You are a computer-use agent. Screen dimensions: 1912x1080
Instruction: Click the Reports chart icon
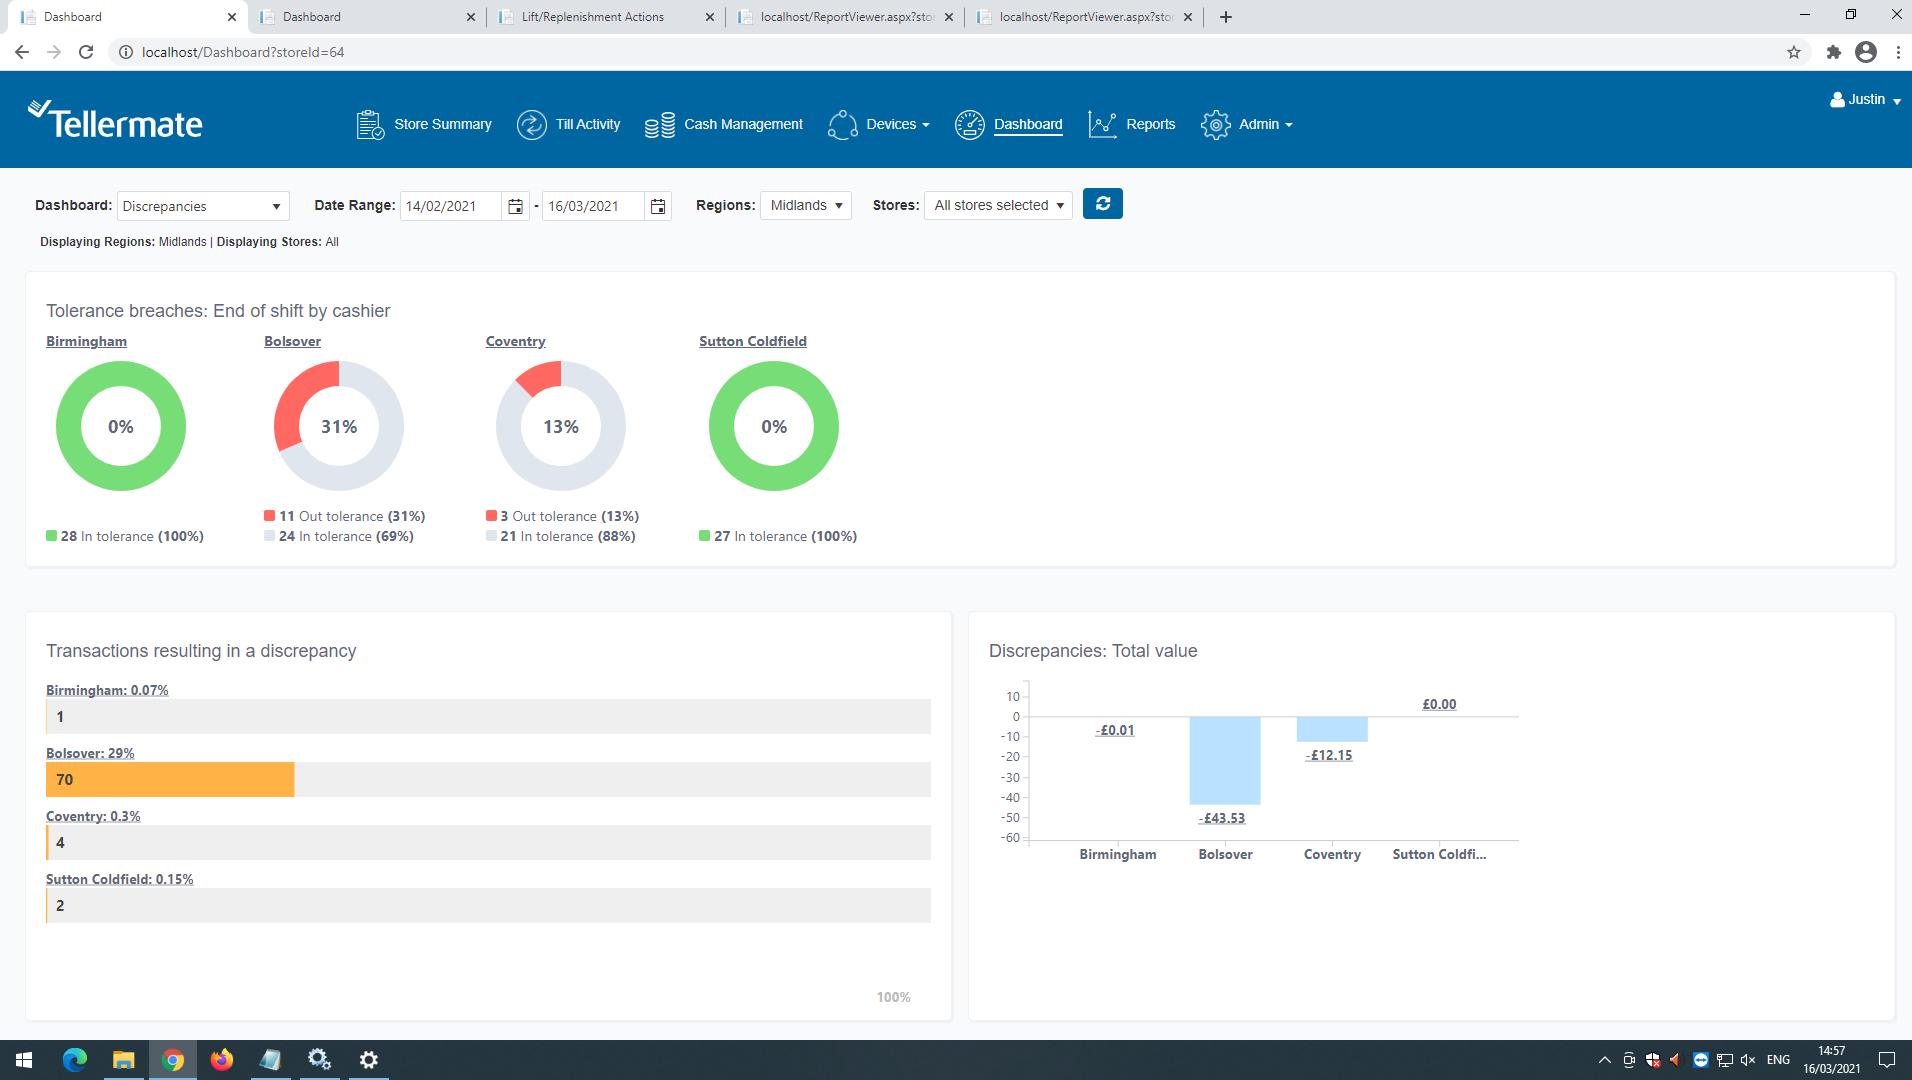tap(1102, 125)
